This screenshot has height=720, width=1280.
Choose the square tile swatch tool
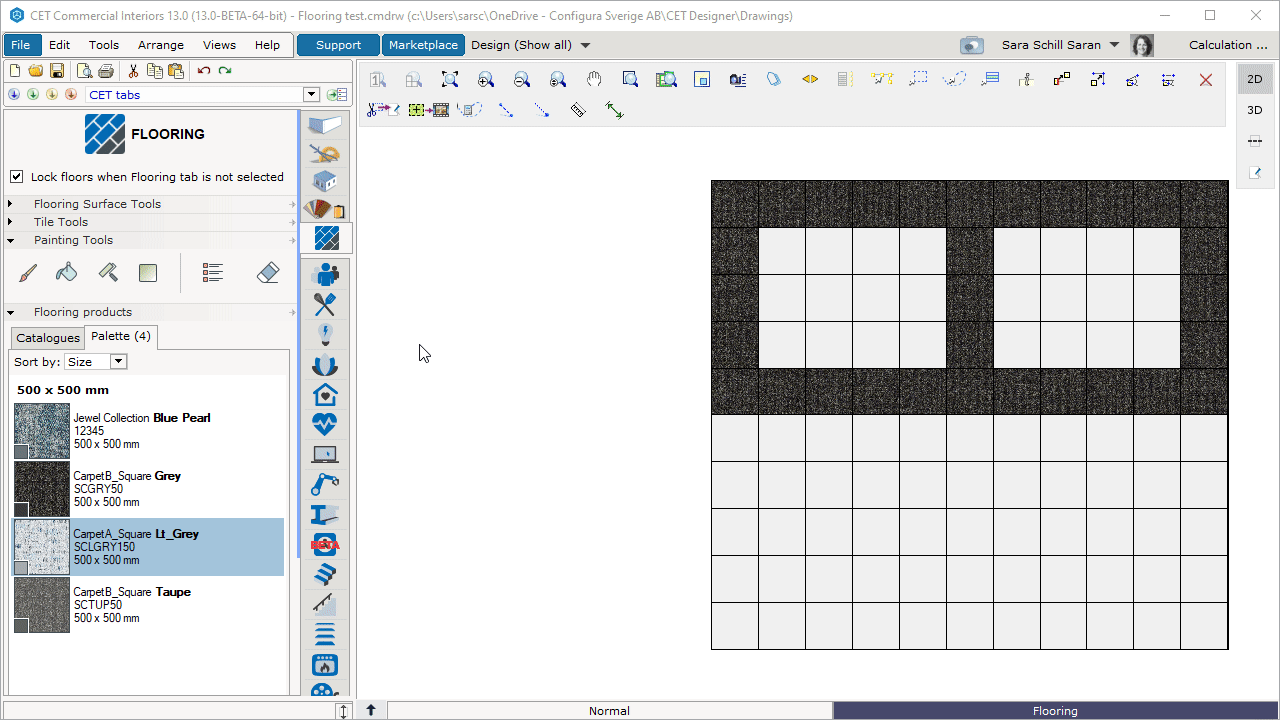coord(148,272)
